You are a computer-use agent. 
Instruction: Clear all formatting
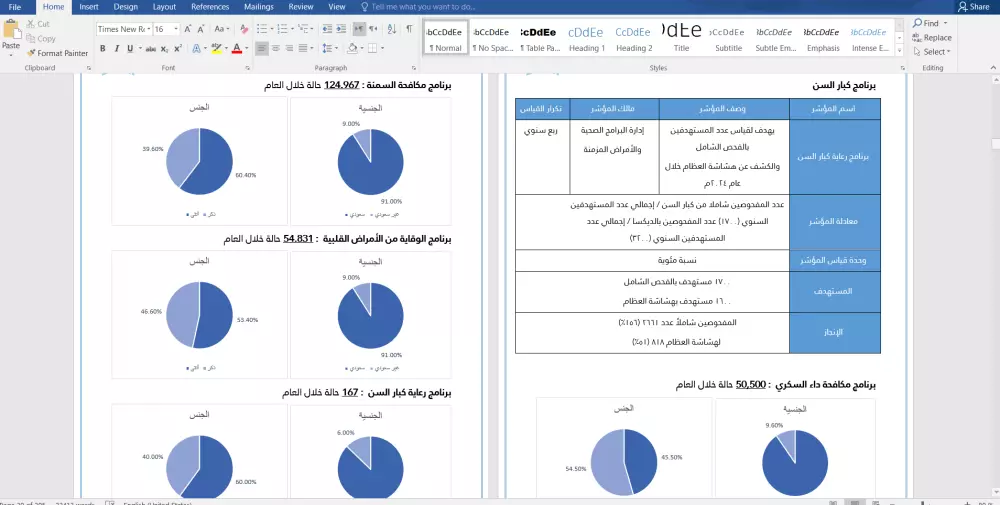coord(244,29)
